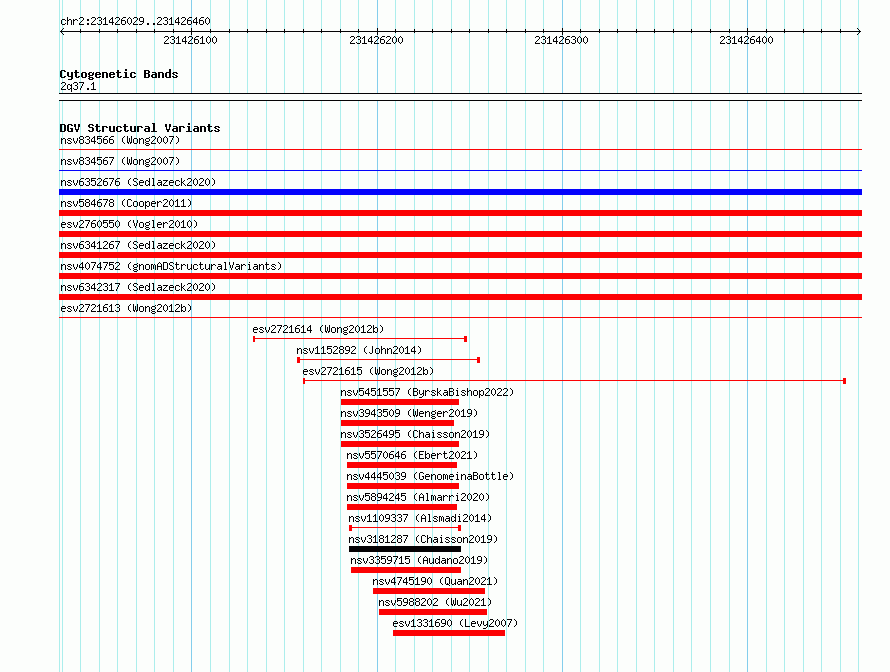
Task: Select the nsv3943509 (Wenger2019) label
Action: point(409,413)
